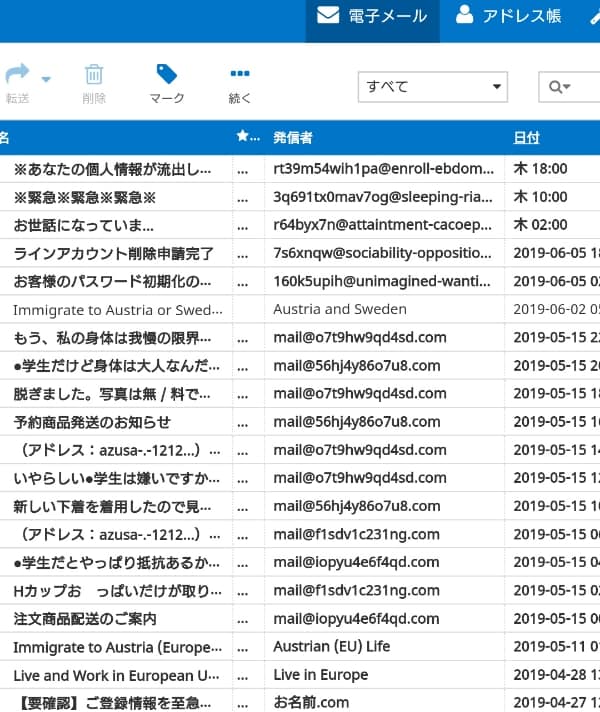
Task: Click the trash can delete (削除) icon
Action: pos(94,75)
